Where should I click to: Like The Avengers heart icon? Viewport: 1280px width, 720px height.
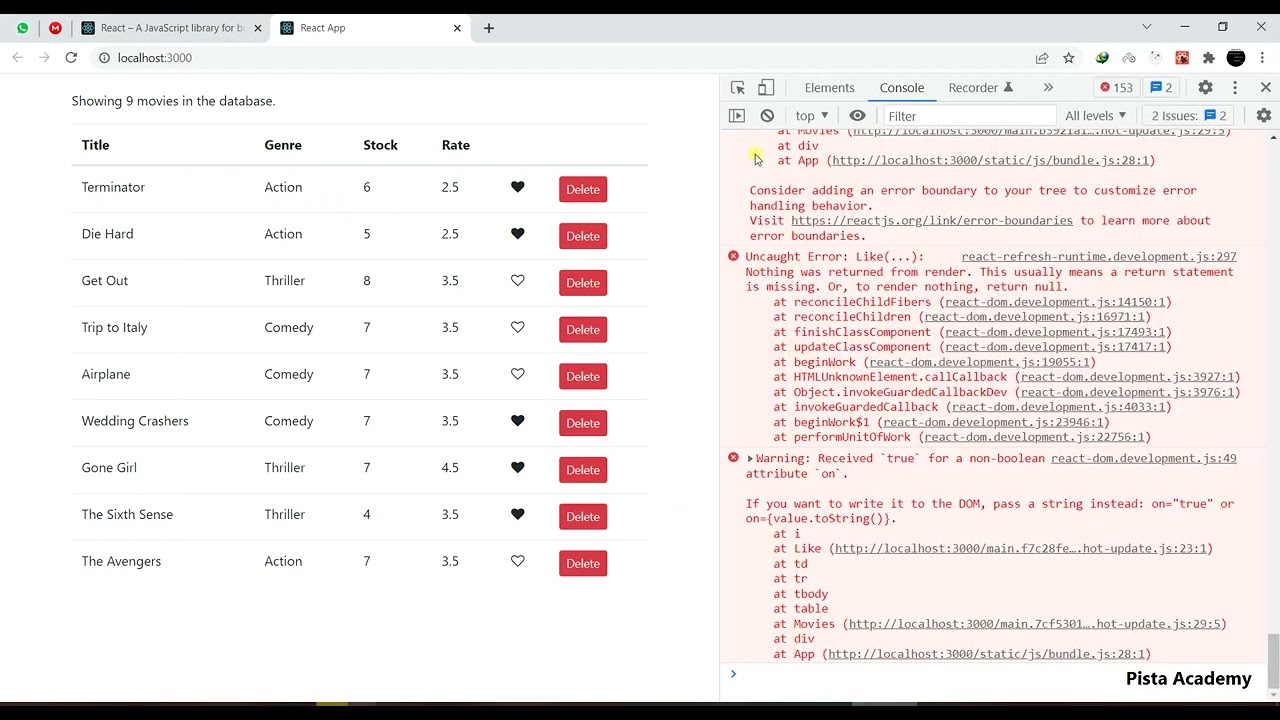coord(517,562)
